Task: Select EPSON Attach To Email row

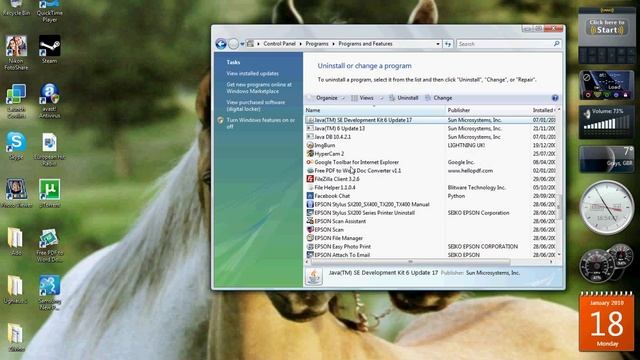Action: click(431, 255)
